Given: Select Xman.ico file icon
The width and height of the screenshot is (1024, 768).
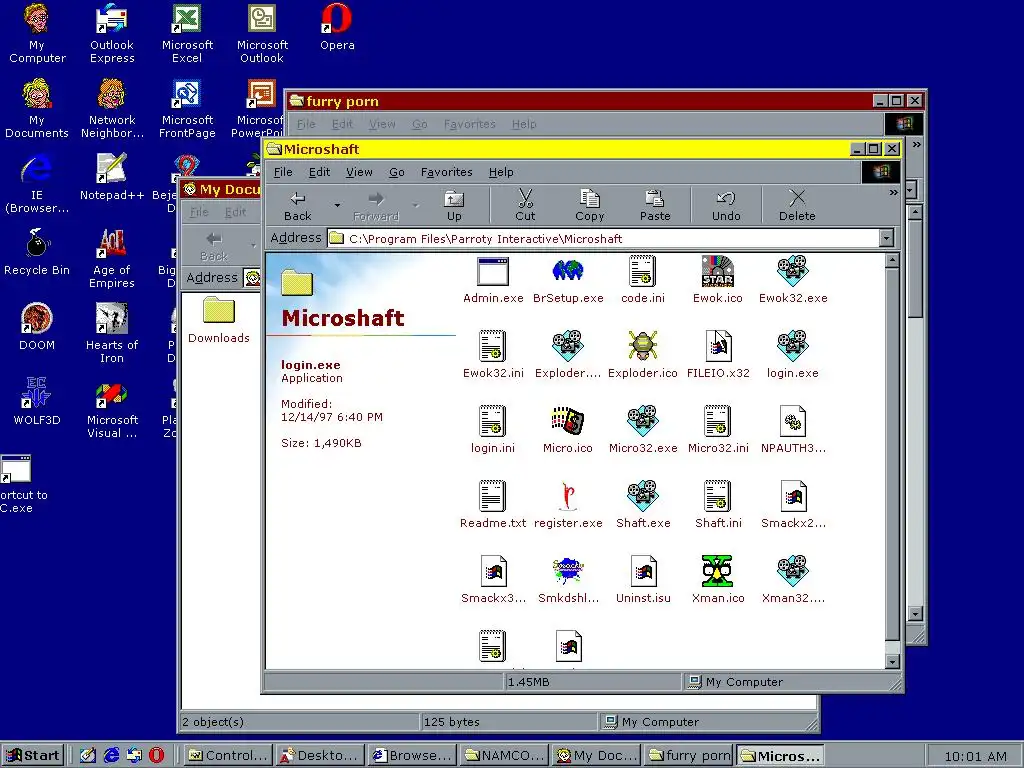Looking at the screenshot, I should click(718, 571).
